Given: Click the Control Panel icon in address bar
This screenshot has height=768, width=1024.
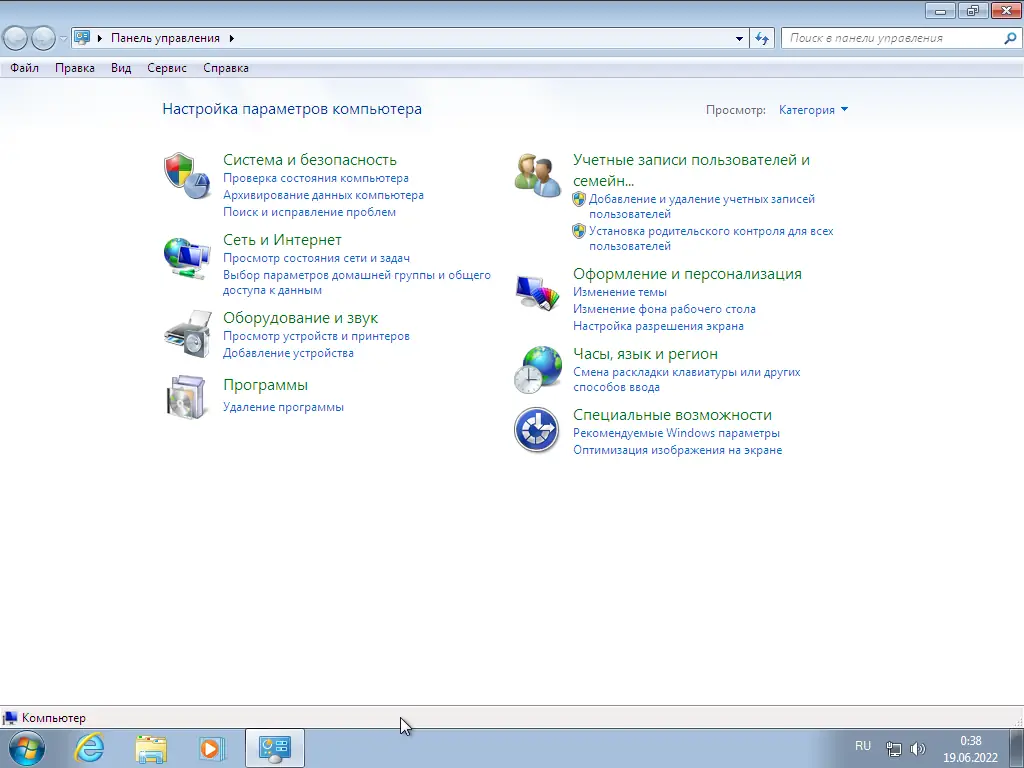Looking at the screenshot, I should coord(82,37).
